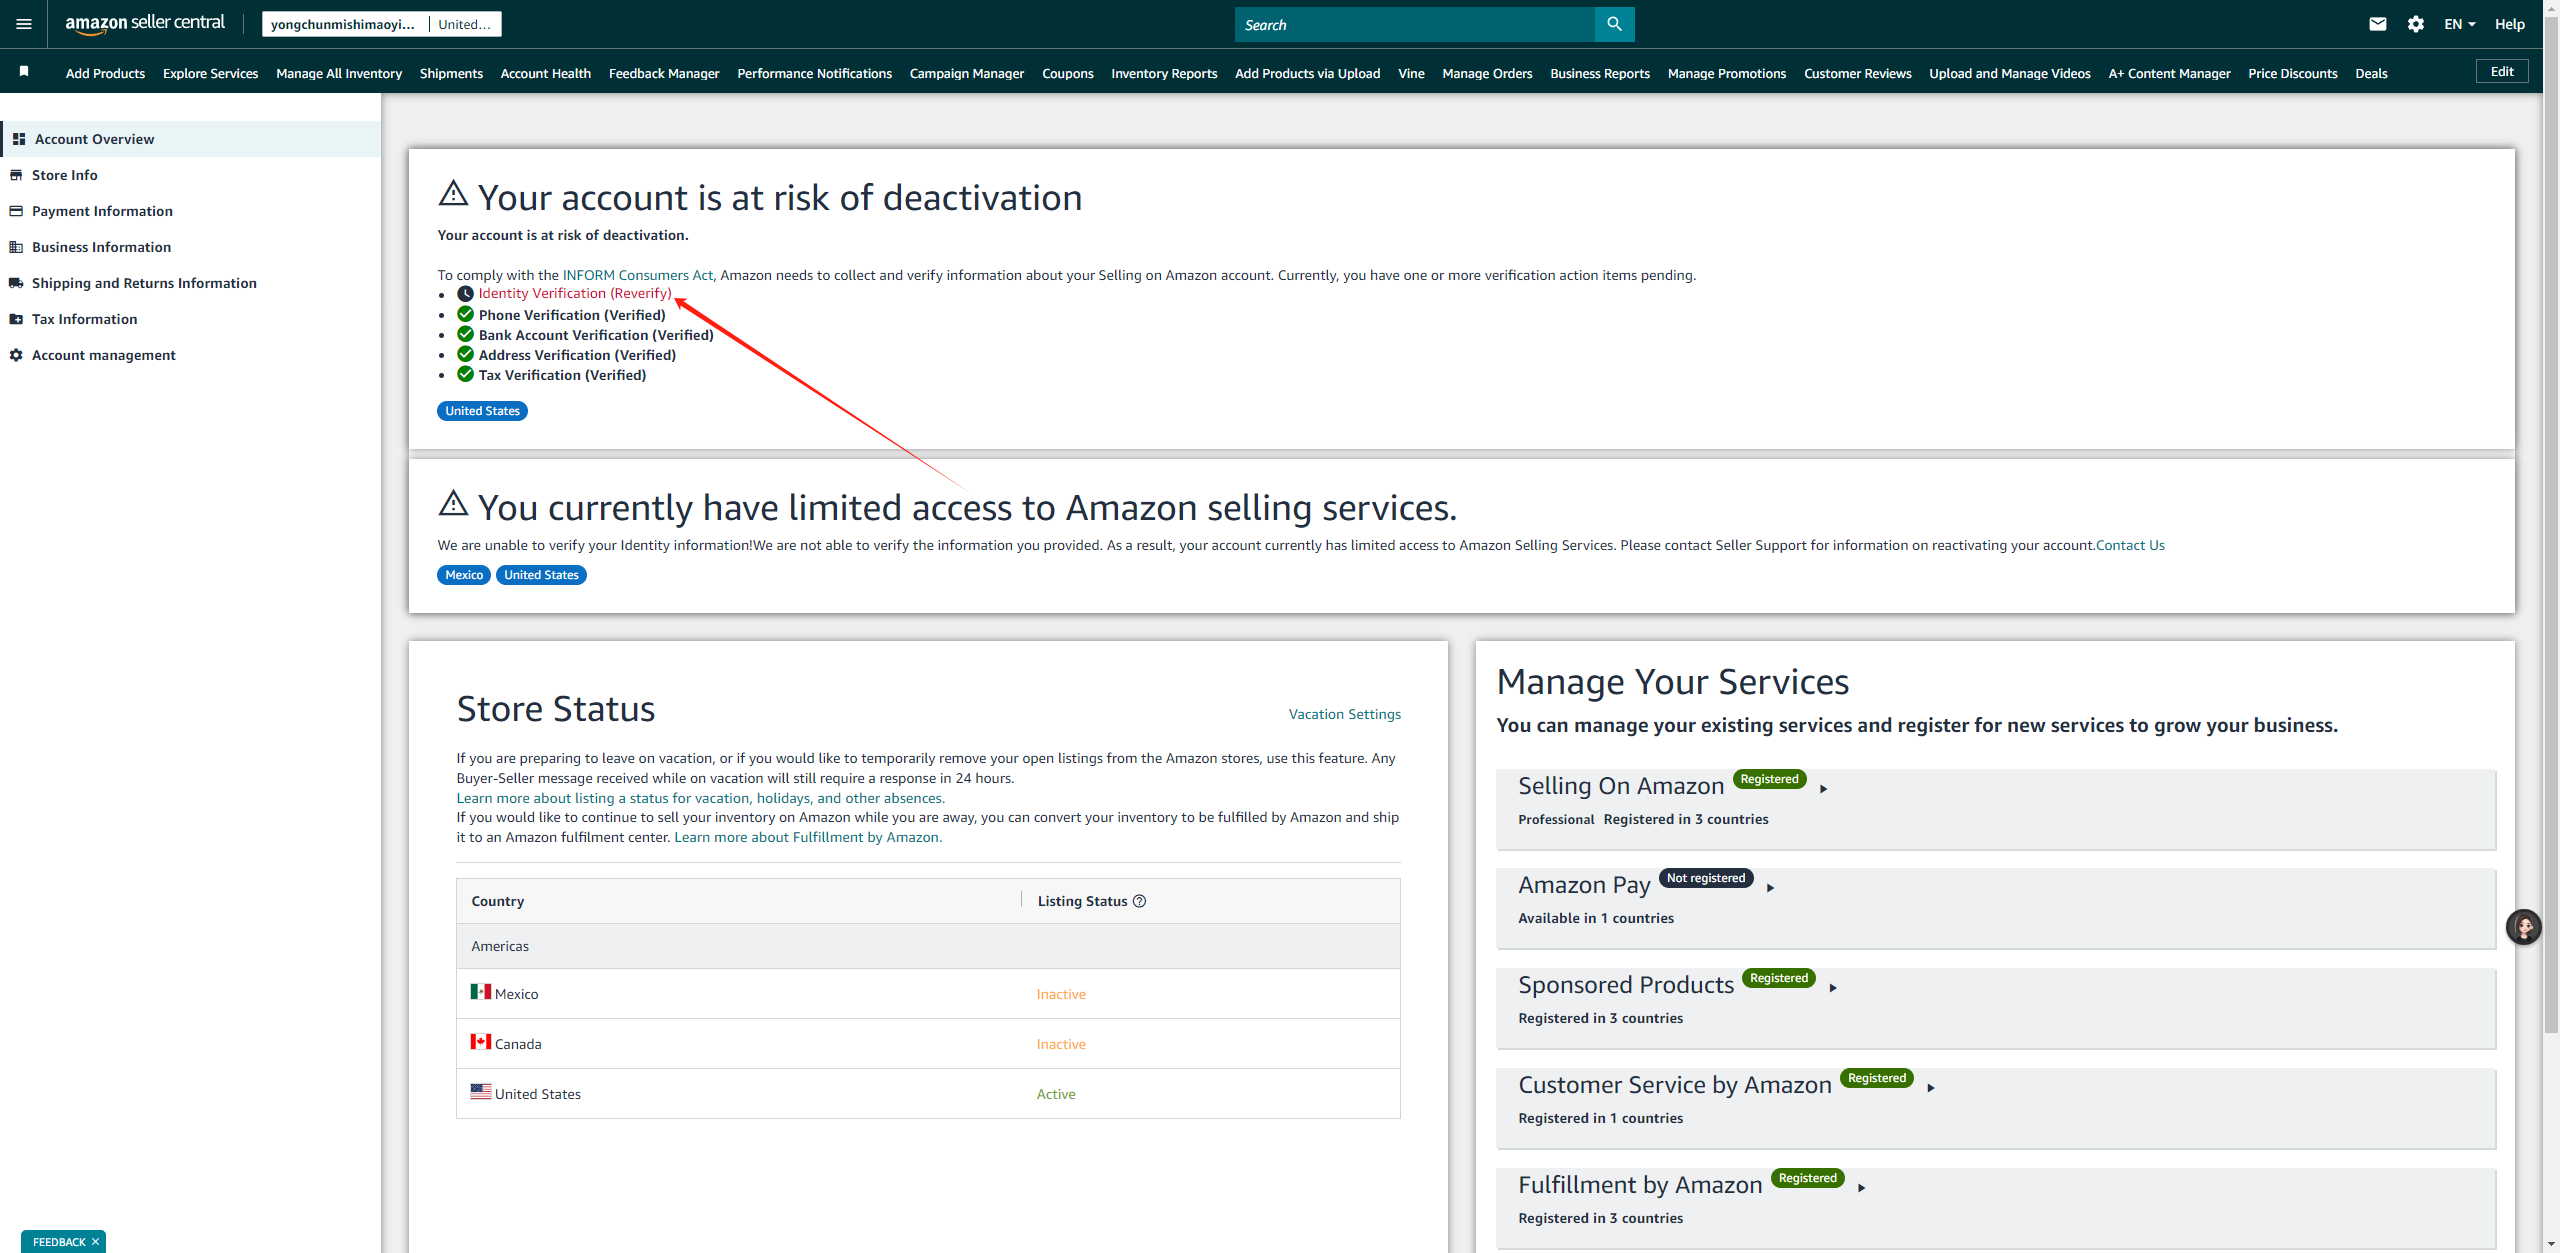
Task: Expand the Selling On Amazon service arrow
Action: pos(1824,789)
